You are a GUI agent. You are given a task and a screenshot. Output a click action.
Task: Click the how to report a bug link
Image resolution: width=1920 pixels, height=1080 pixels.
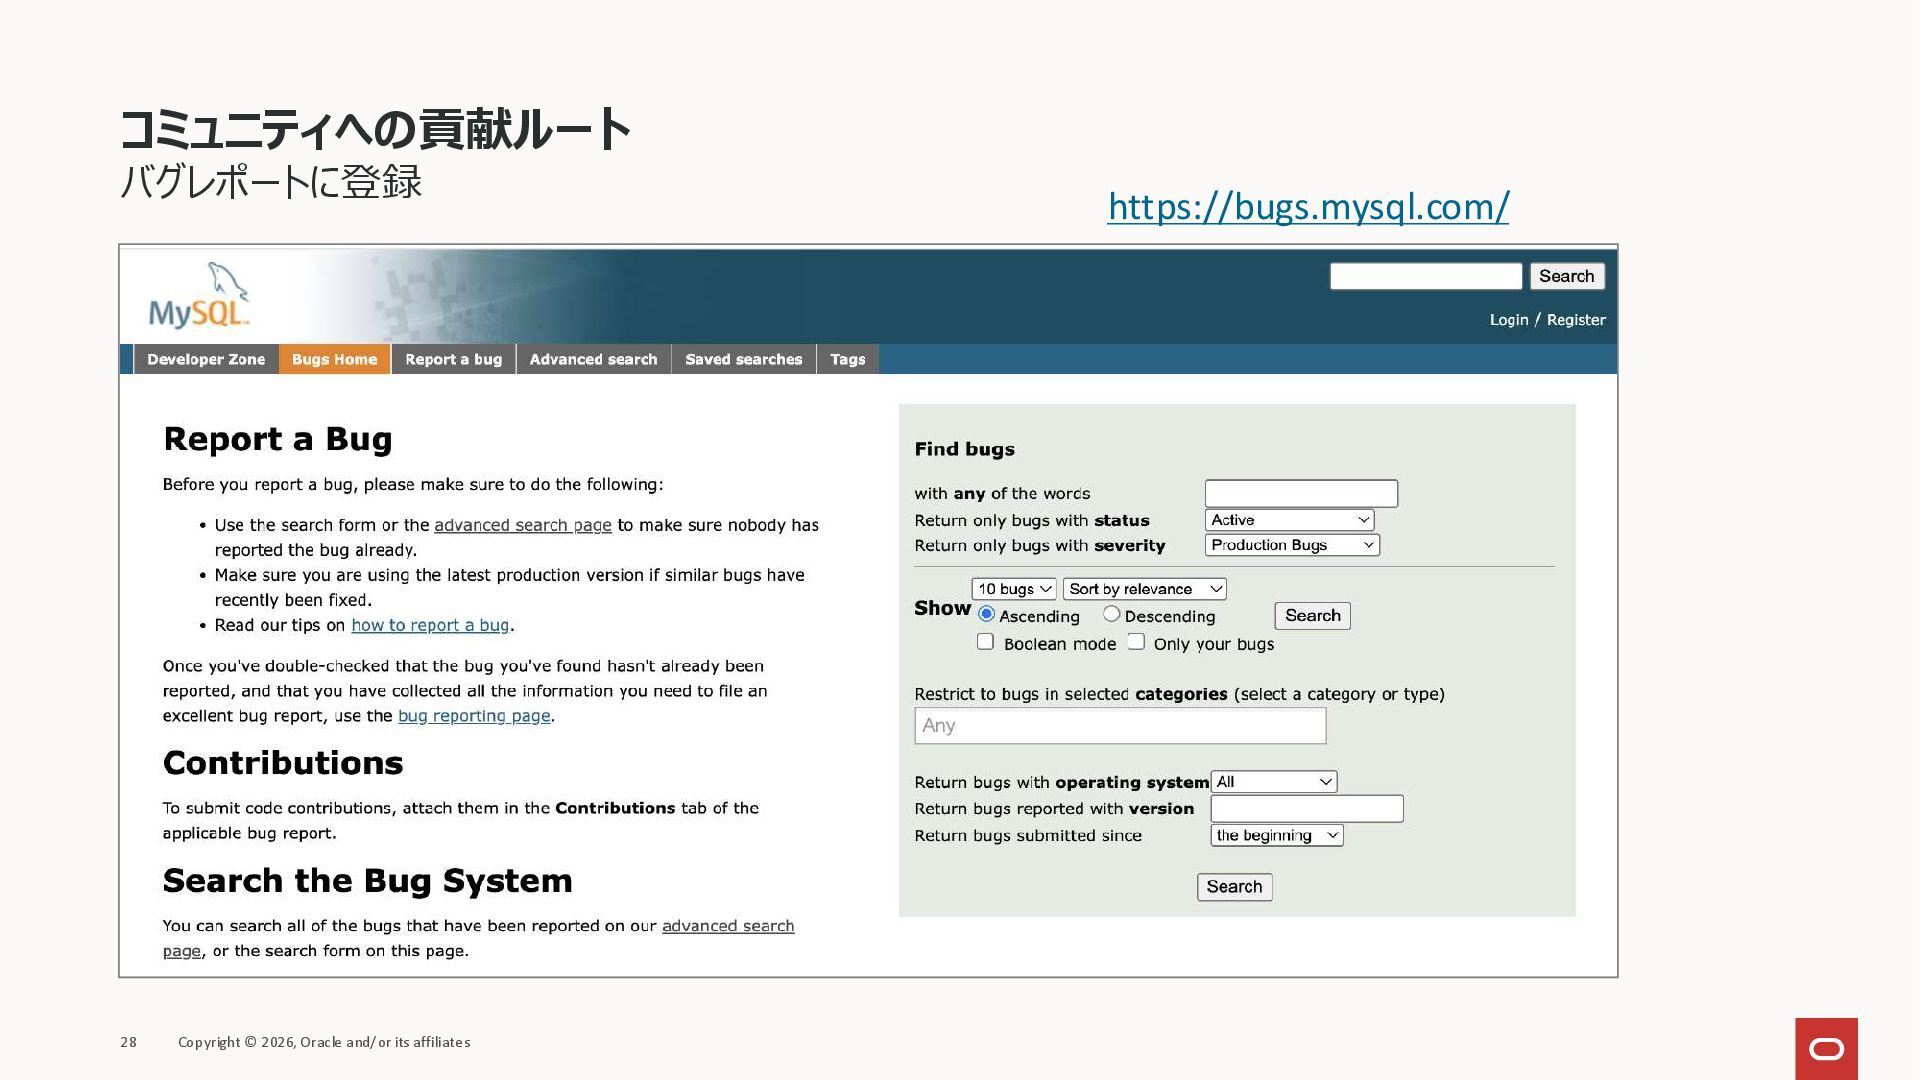[430, 625]
